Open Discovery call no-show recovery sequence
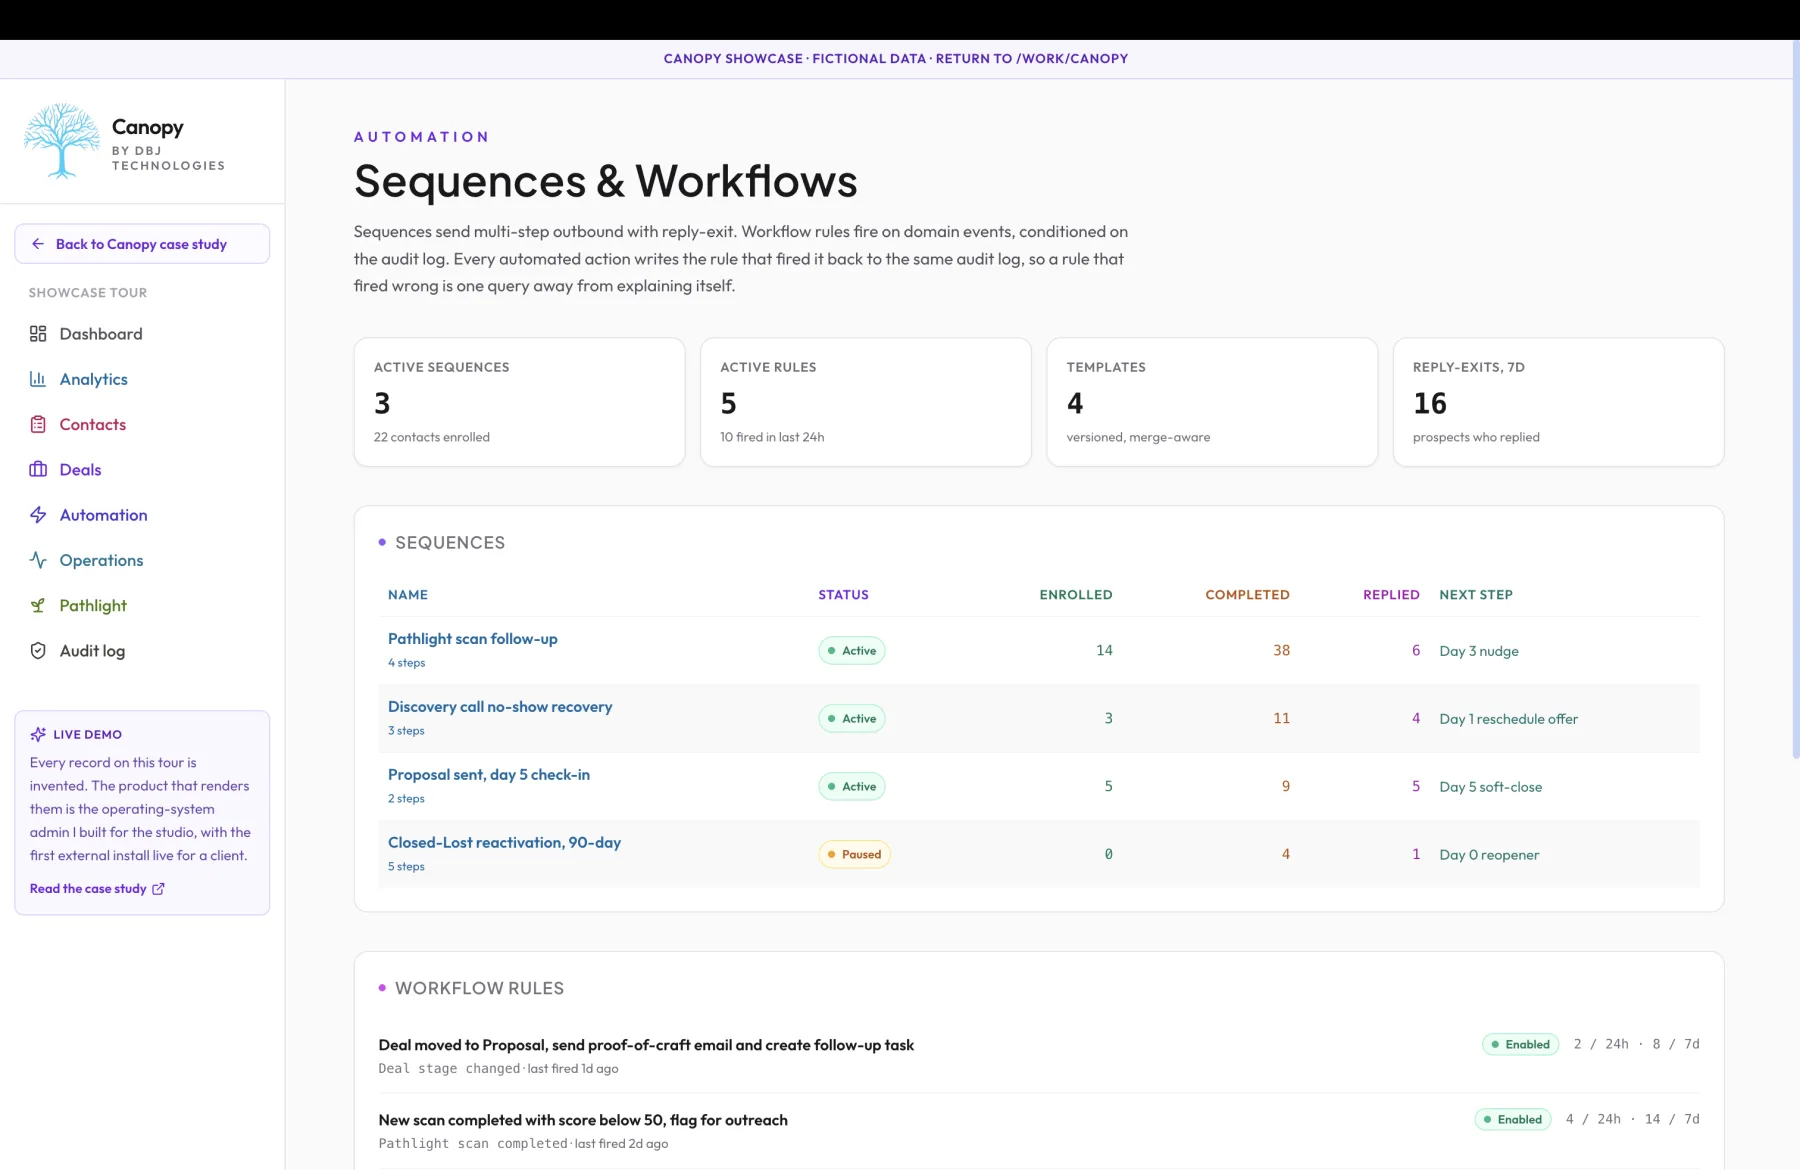 (x=500, y=706)
